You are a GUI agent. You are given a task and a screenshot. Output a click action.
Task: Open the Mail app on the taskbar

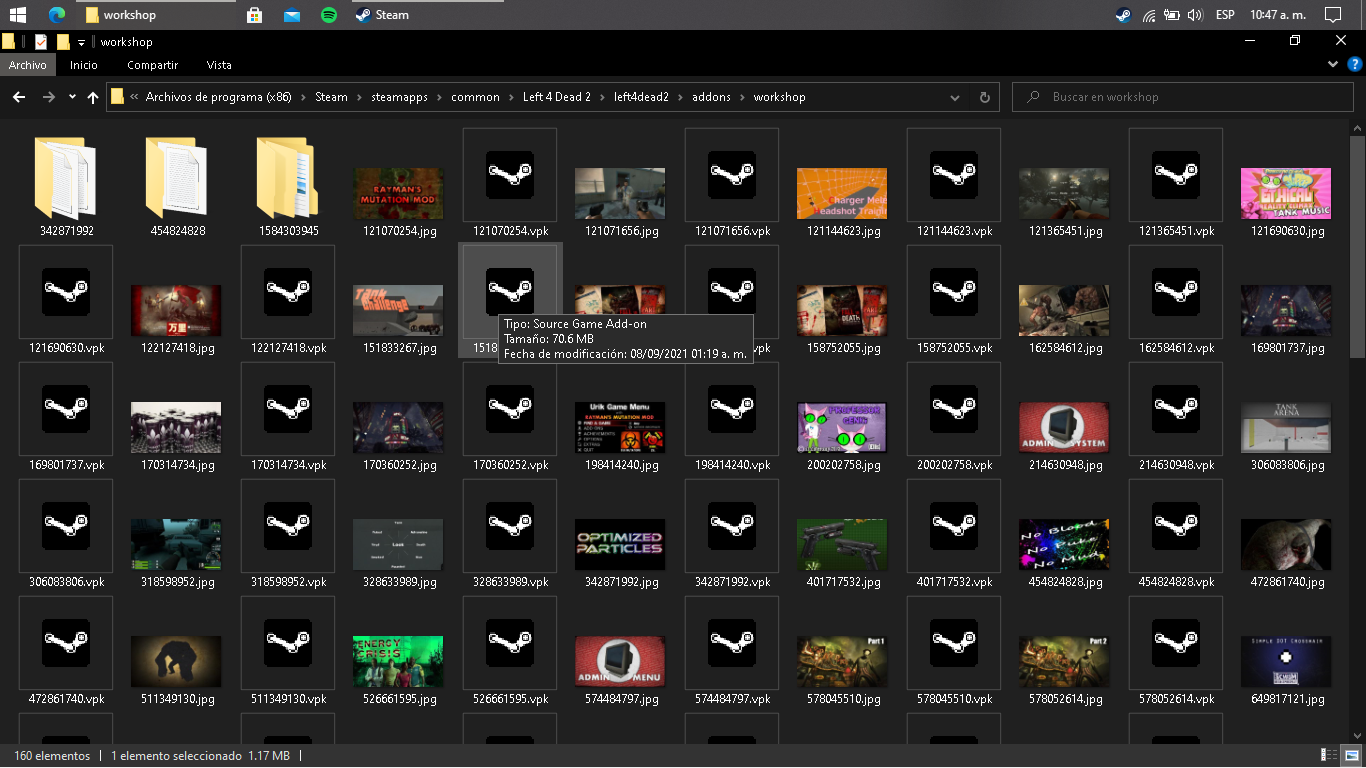[292, 15]
